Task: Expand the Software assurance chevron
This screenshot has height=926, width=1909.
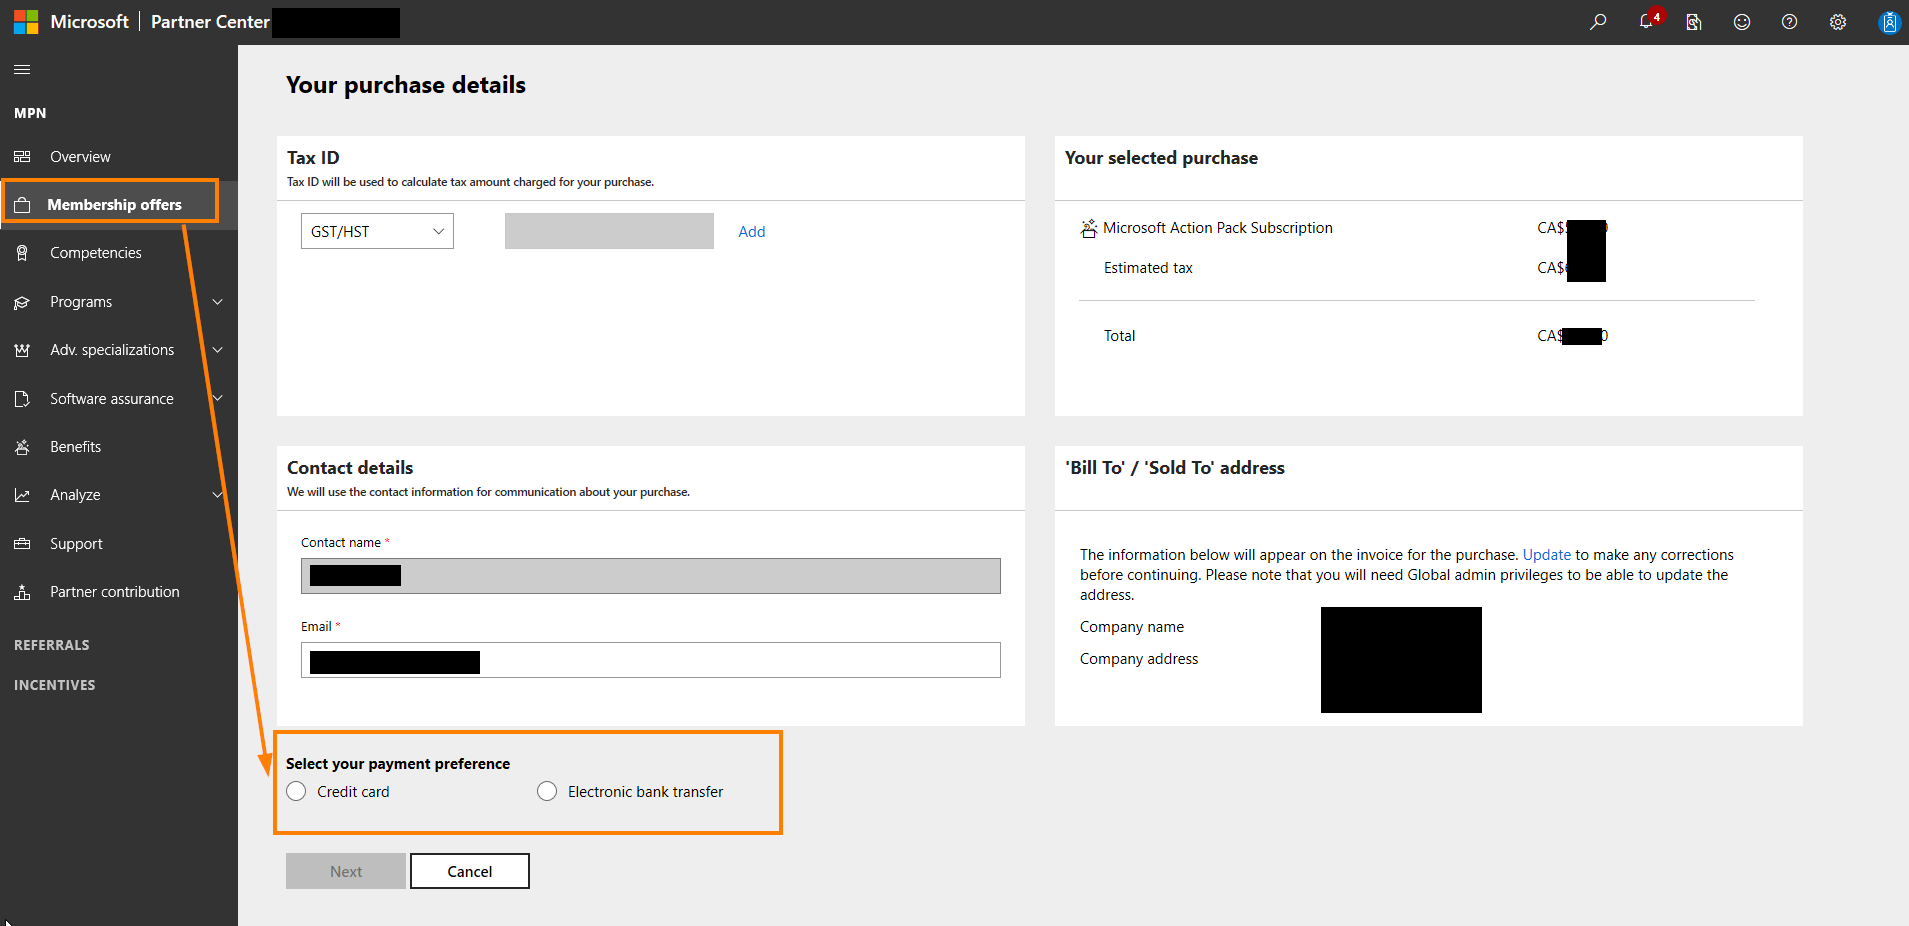Action: point(217,399)
